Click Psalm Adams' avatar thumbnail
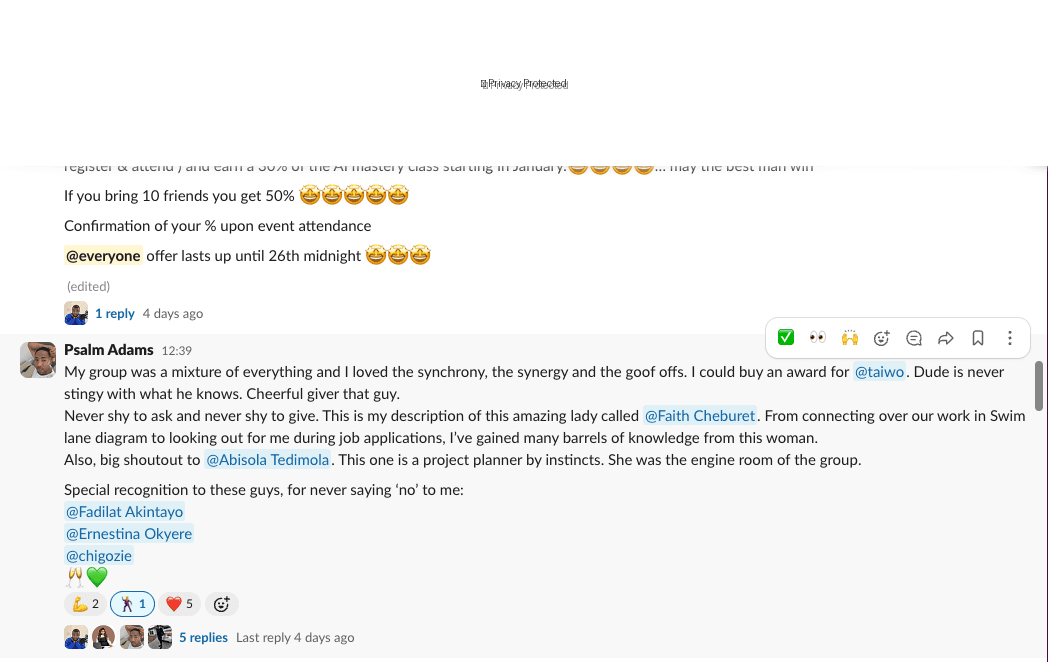The width and height of the screenshot is (1048, 662). pyautogui.click(x=38, y=360)
